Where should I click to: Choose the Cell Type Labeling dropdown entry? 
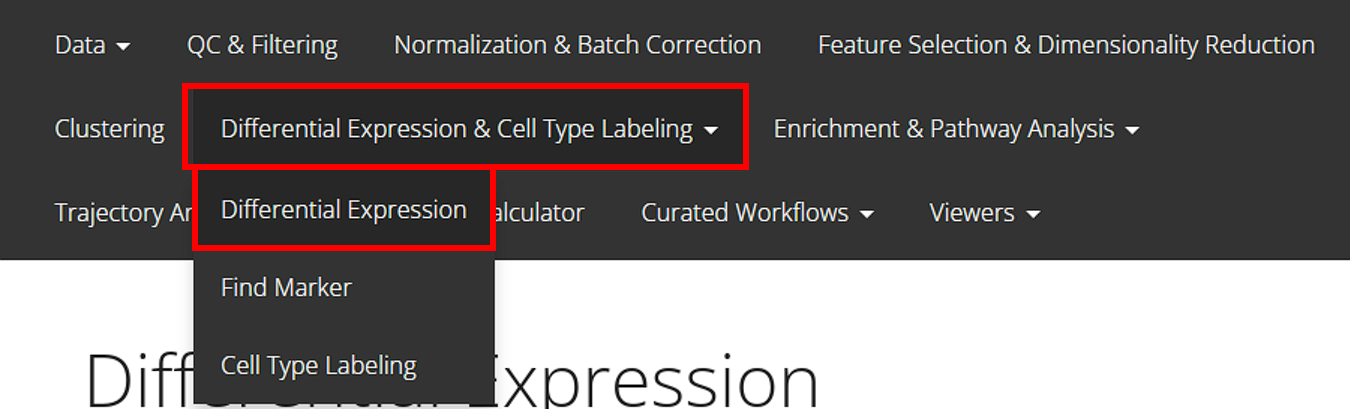318,366
